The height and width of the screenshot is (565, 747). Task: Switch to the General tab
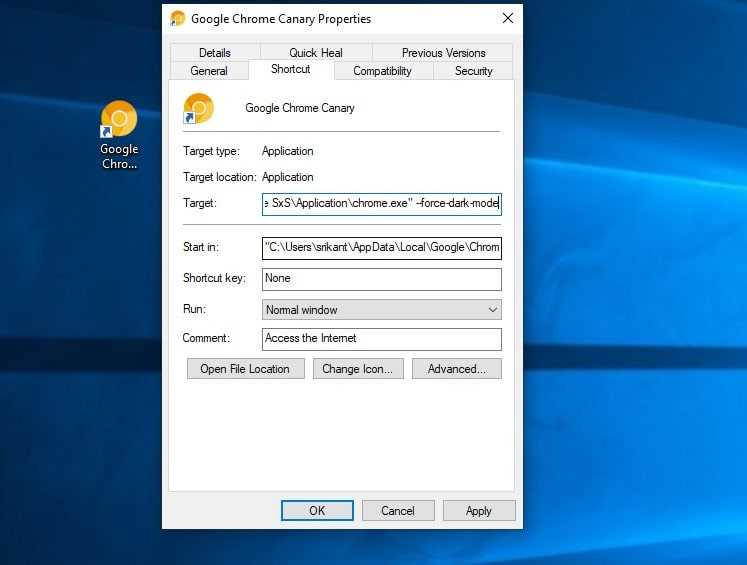coord(209,71)
